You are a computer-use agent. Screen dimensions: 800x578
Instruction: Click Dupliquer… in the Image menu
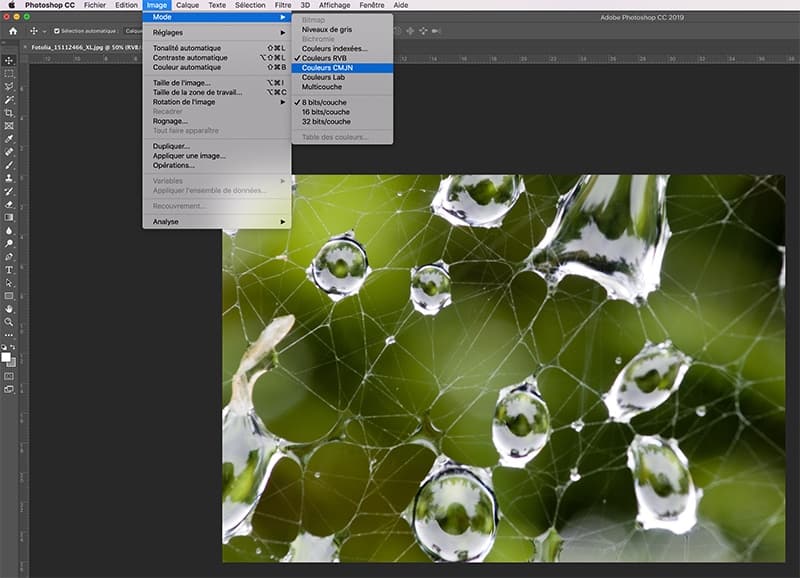click(171, 146)
